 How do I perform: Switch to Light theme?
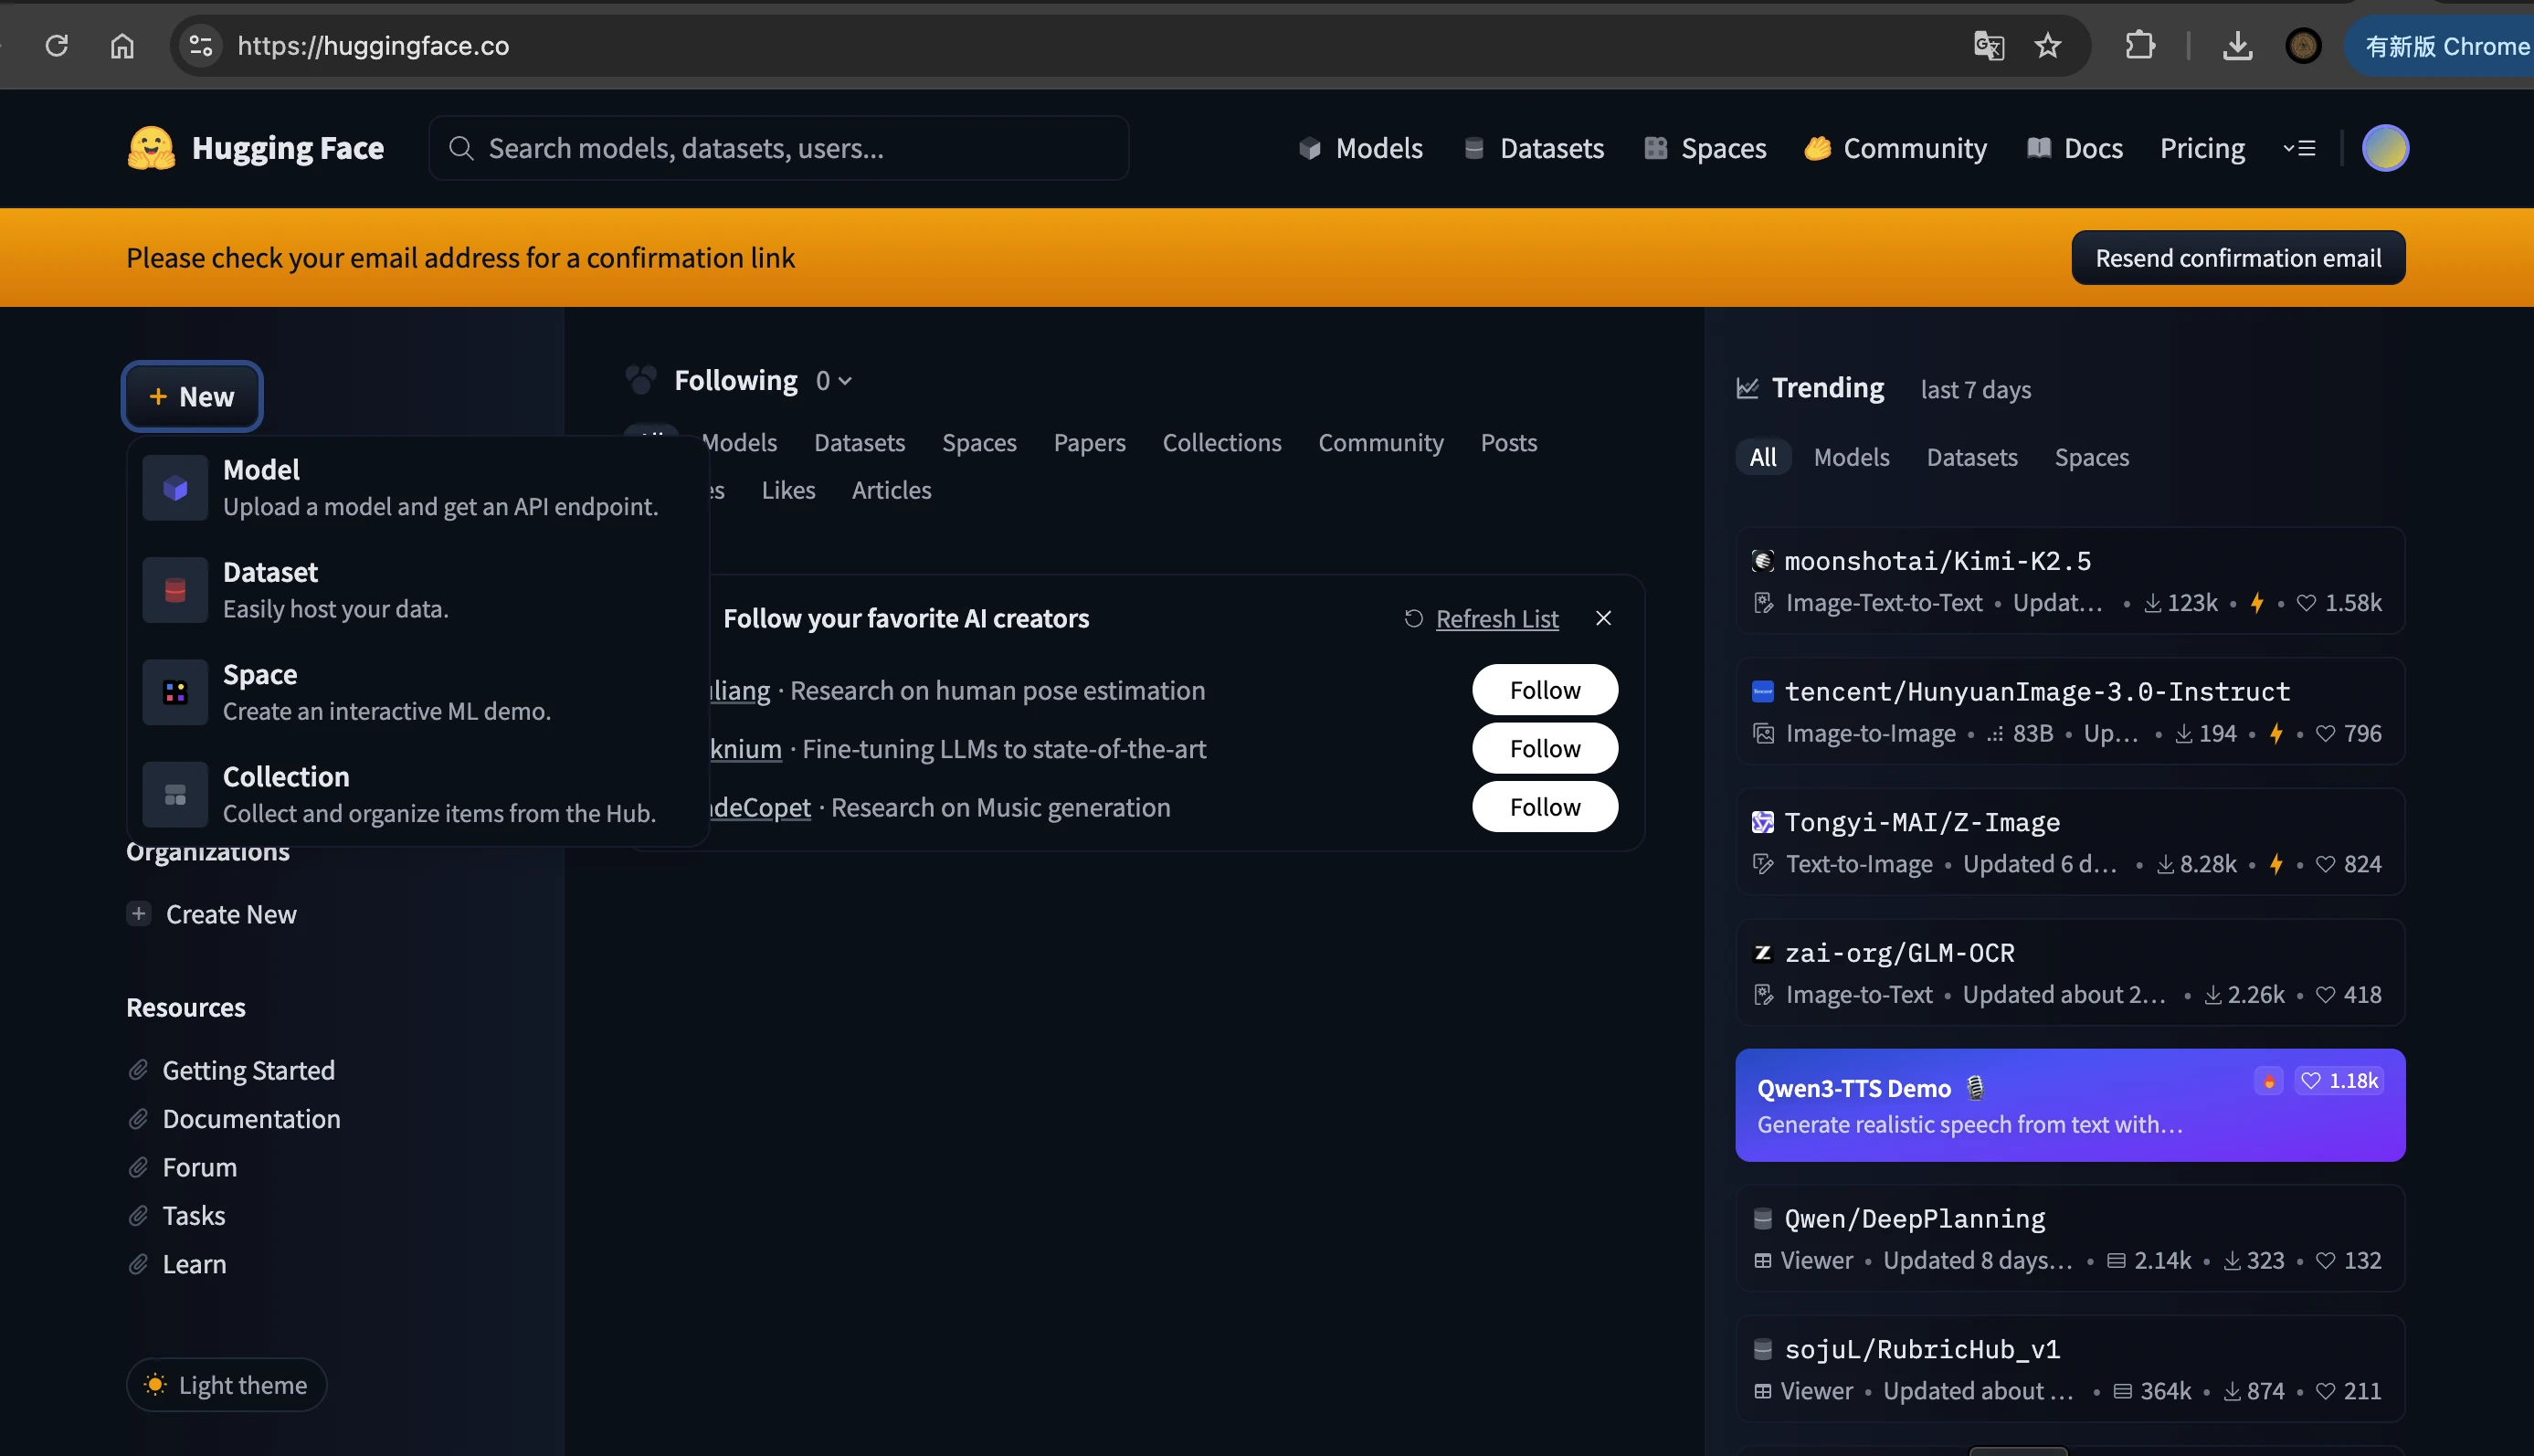coord(226,1385)
